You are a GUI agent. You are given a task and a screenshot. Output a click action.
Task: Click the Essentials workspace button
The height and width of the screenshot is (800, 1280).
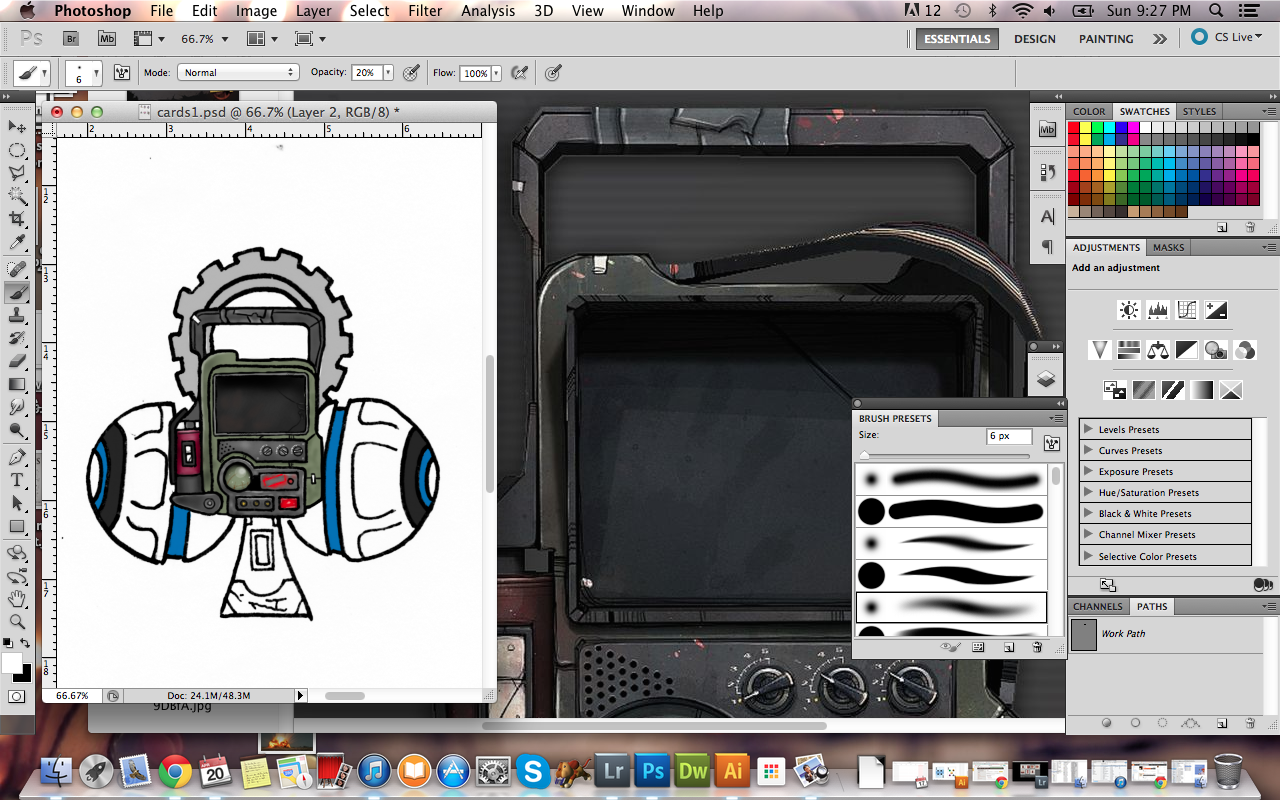click(957, 39)
